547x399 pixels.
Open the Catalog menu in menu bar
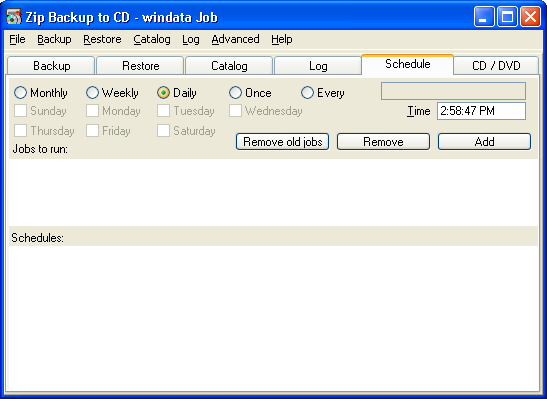coord(152,39)
